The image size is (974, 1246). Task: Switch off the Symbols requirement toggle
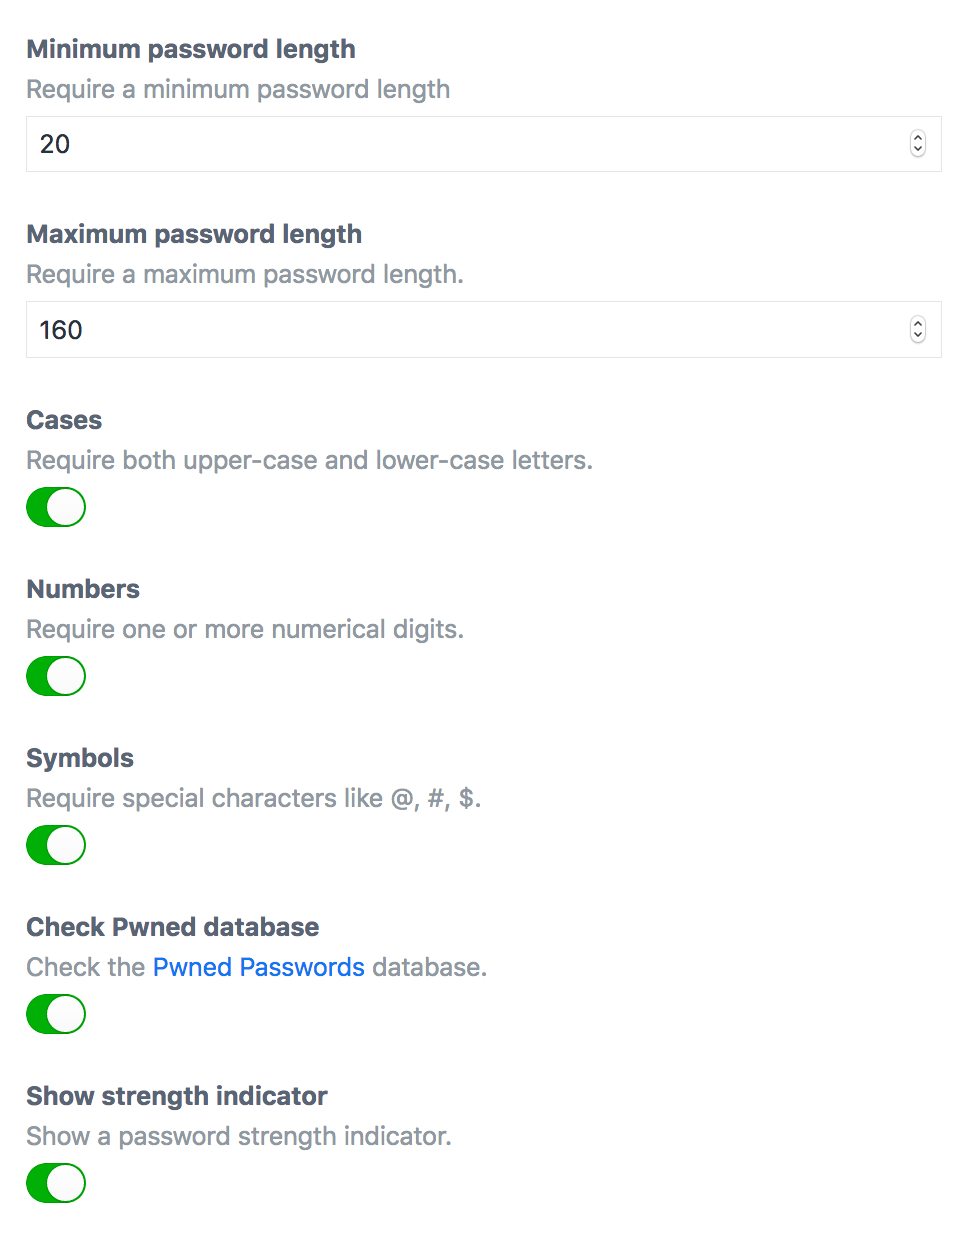(x=56, y=845)
